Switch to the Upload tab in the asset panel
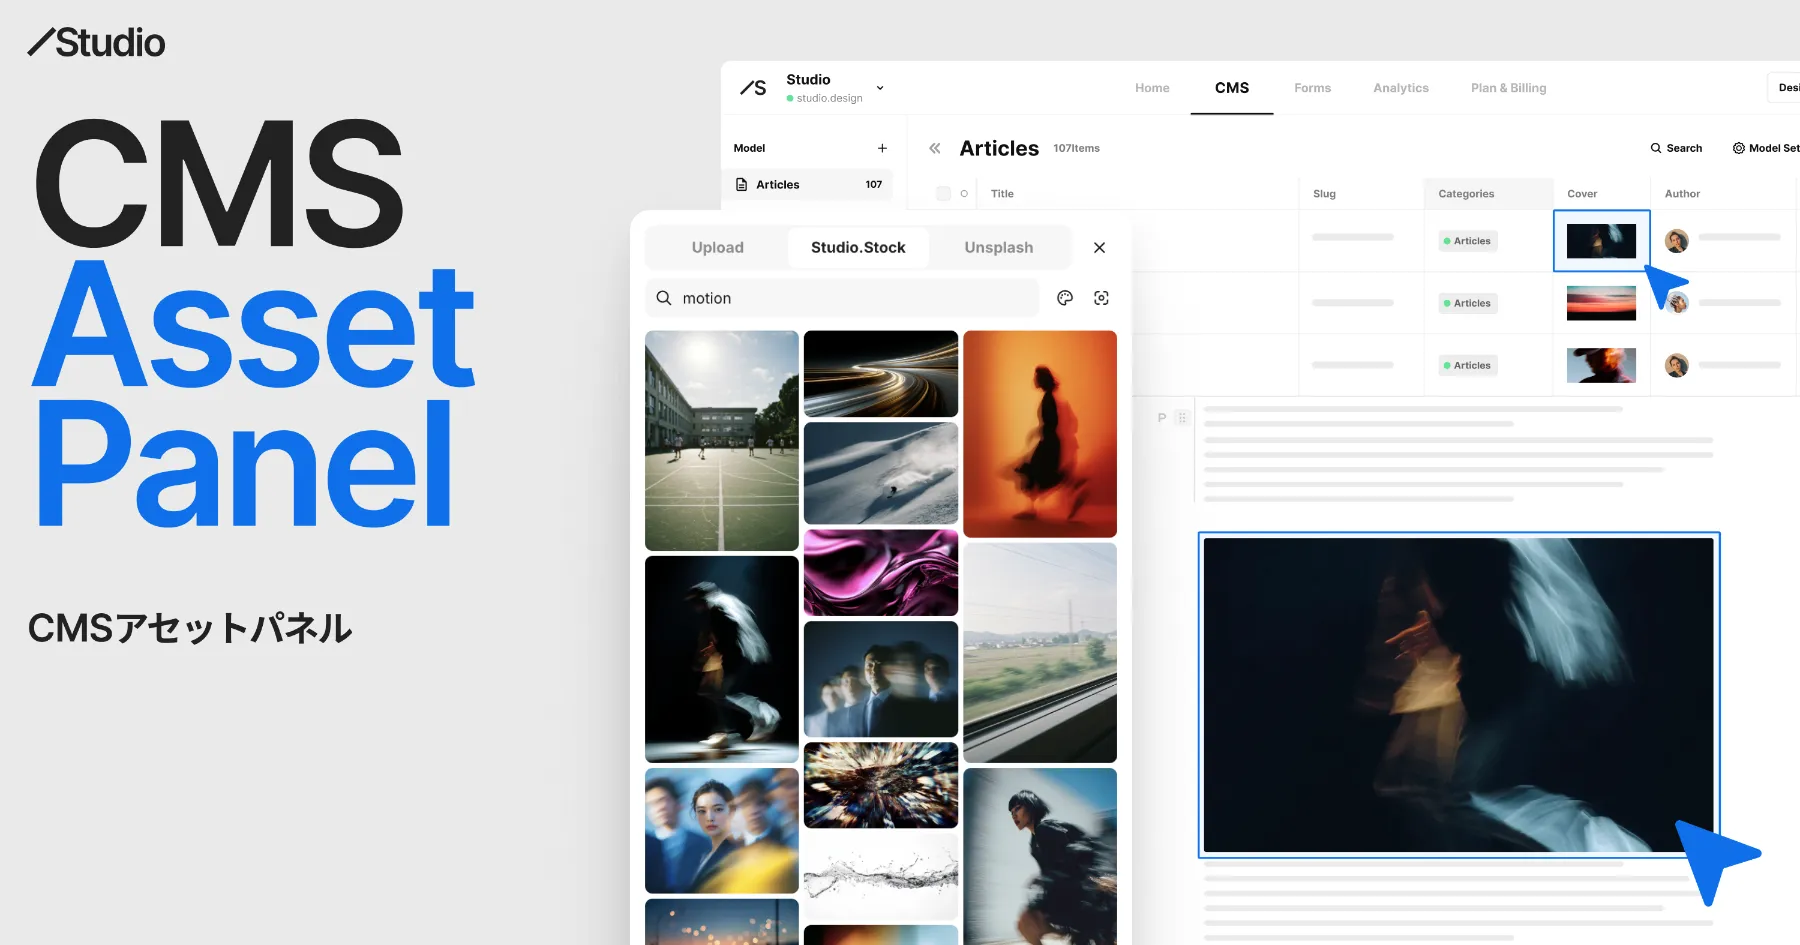This screenshot has height=945, width=1800. pos(718,248)
